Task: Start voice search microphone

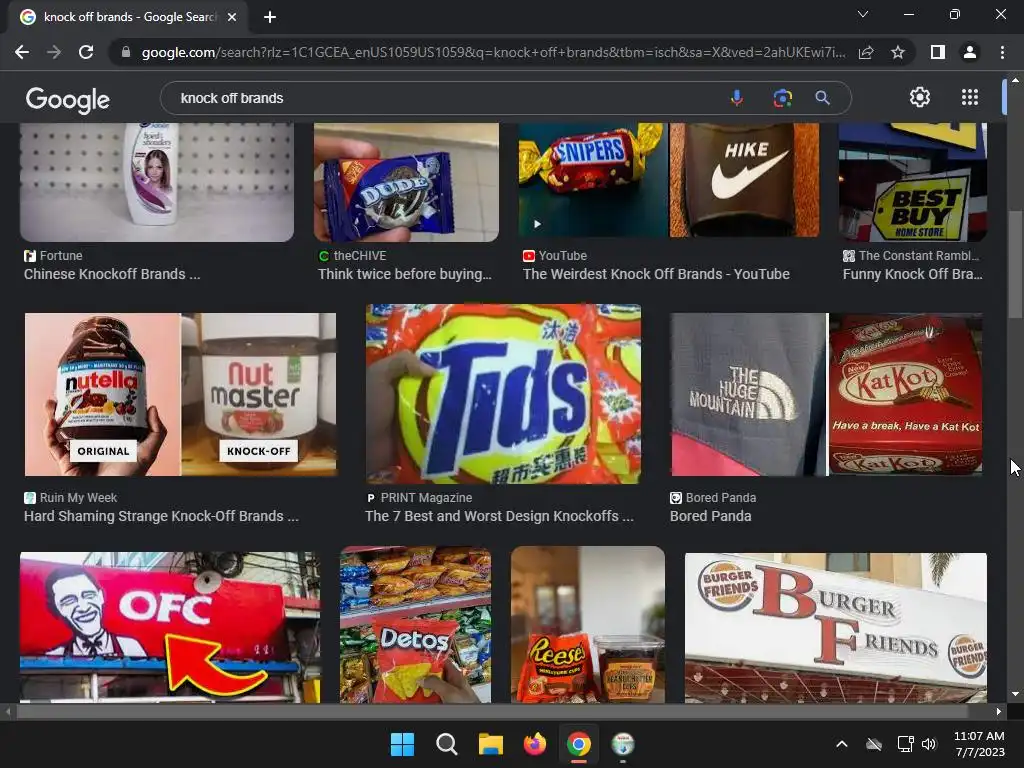Action: [737, 98]
